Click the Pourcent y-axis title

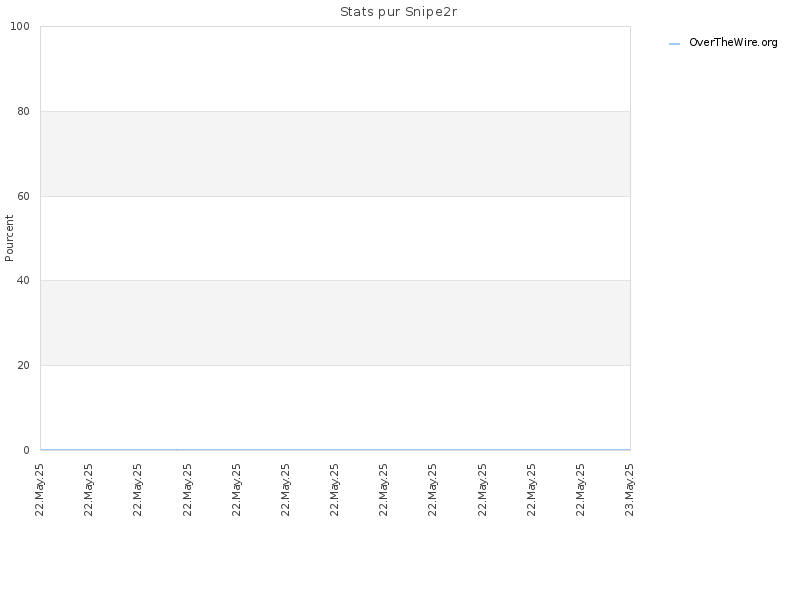(9, 238)
